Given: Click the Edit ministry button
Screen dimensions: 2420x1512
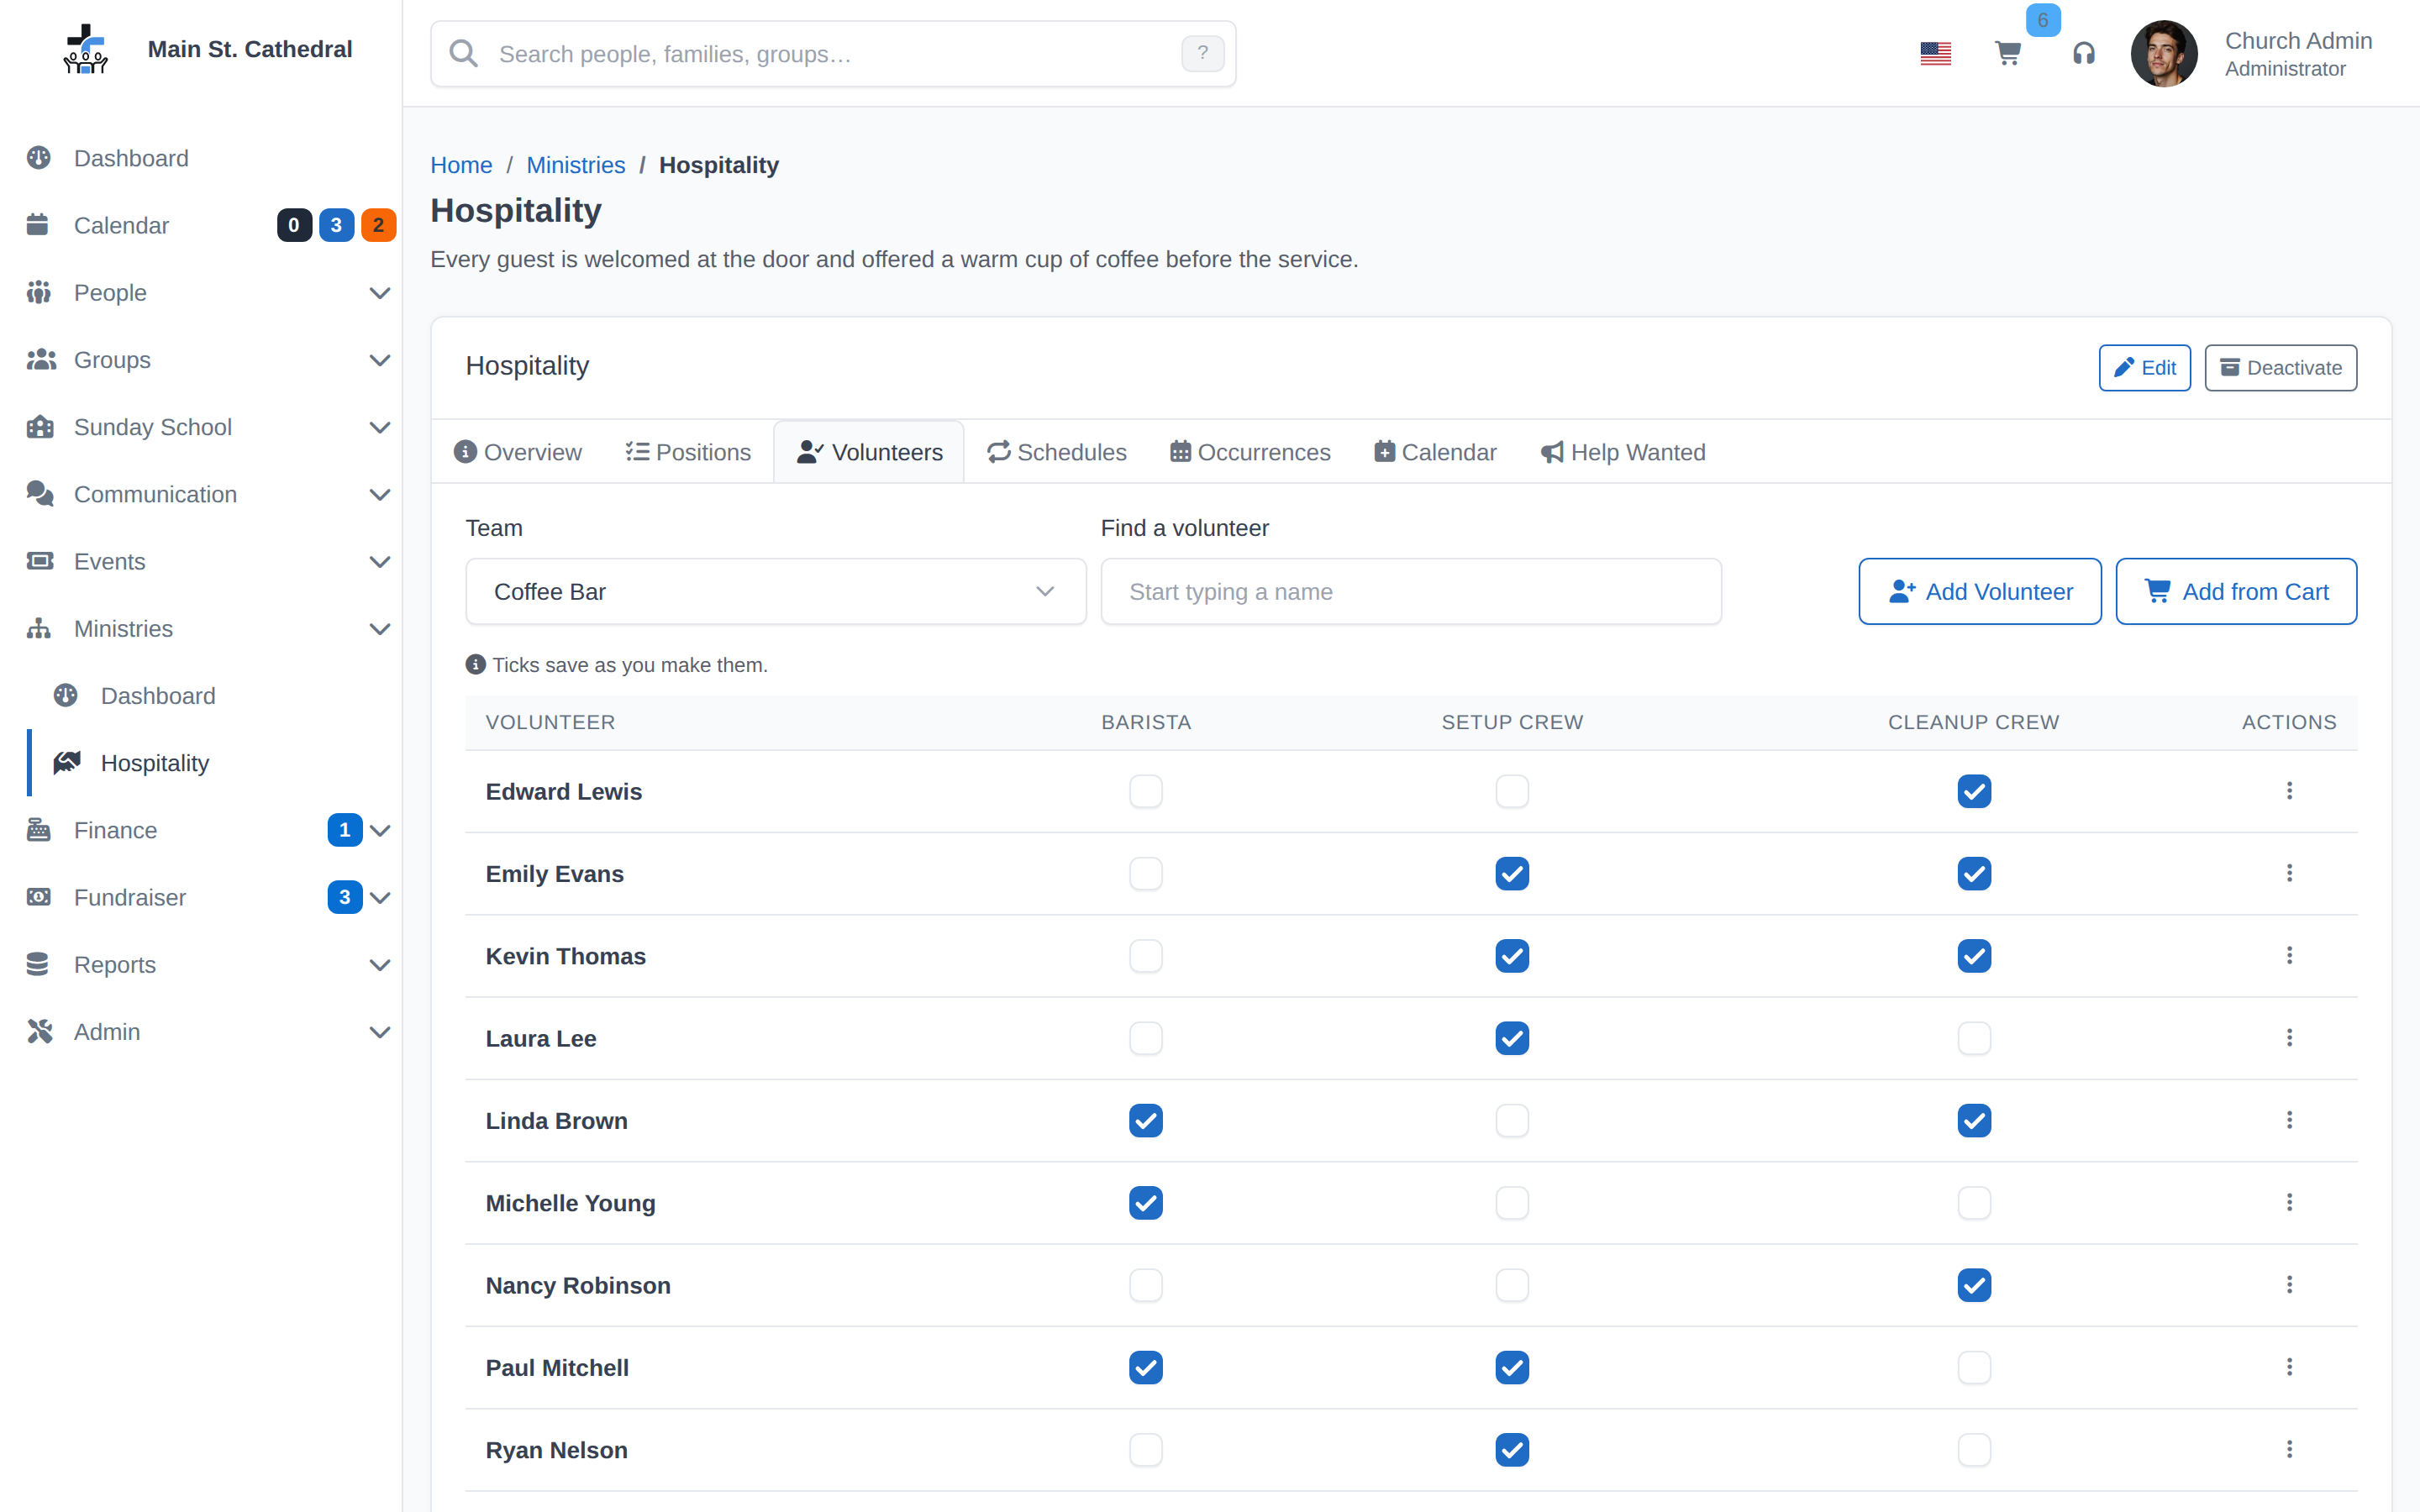Looking at the screenshot, I should click(2144, 368).
